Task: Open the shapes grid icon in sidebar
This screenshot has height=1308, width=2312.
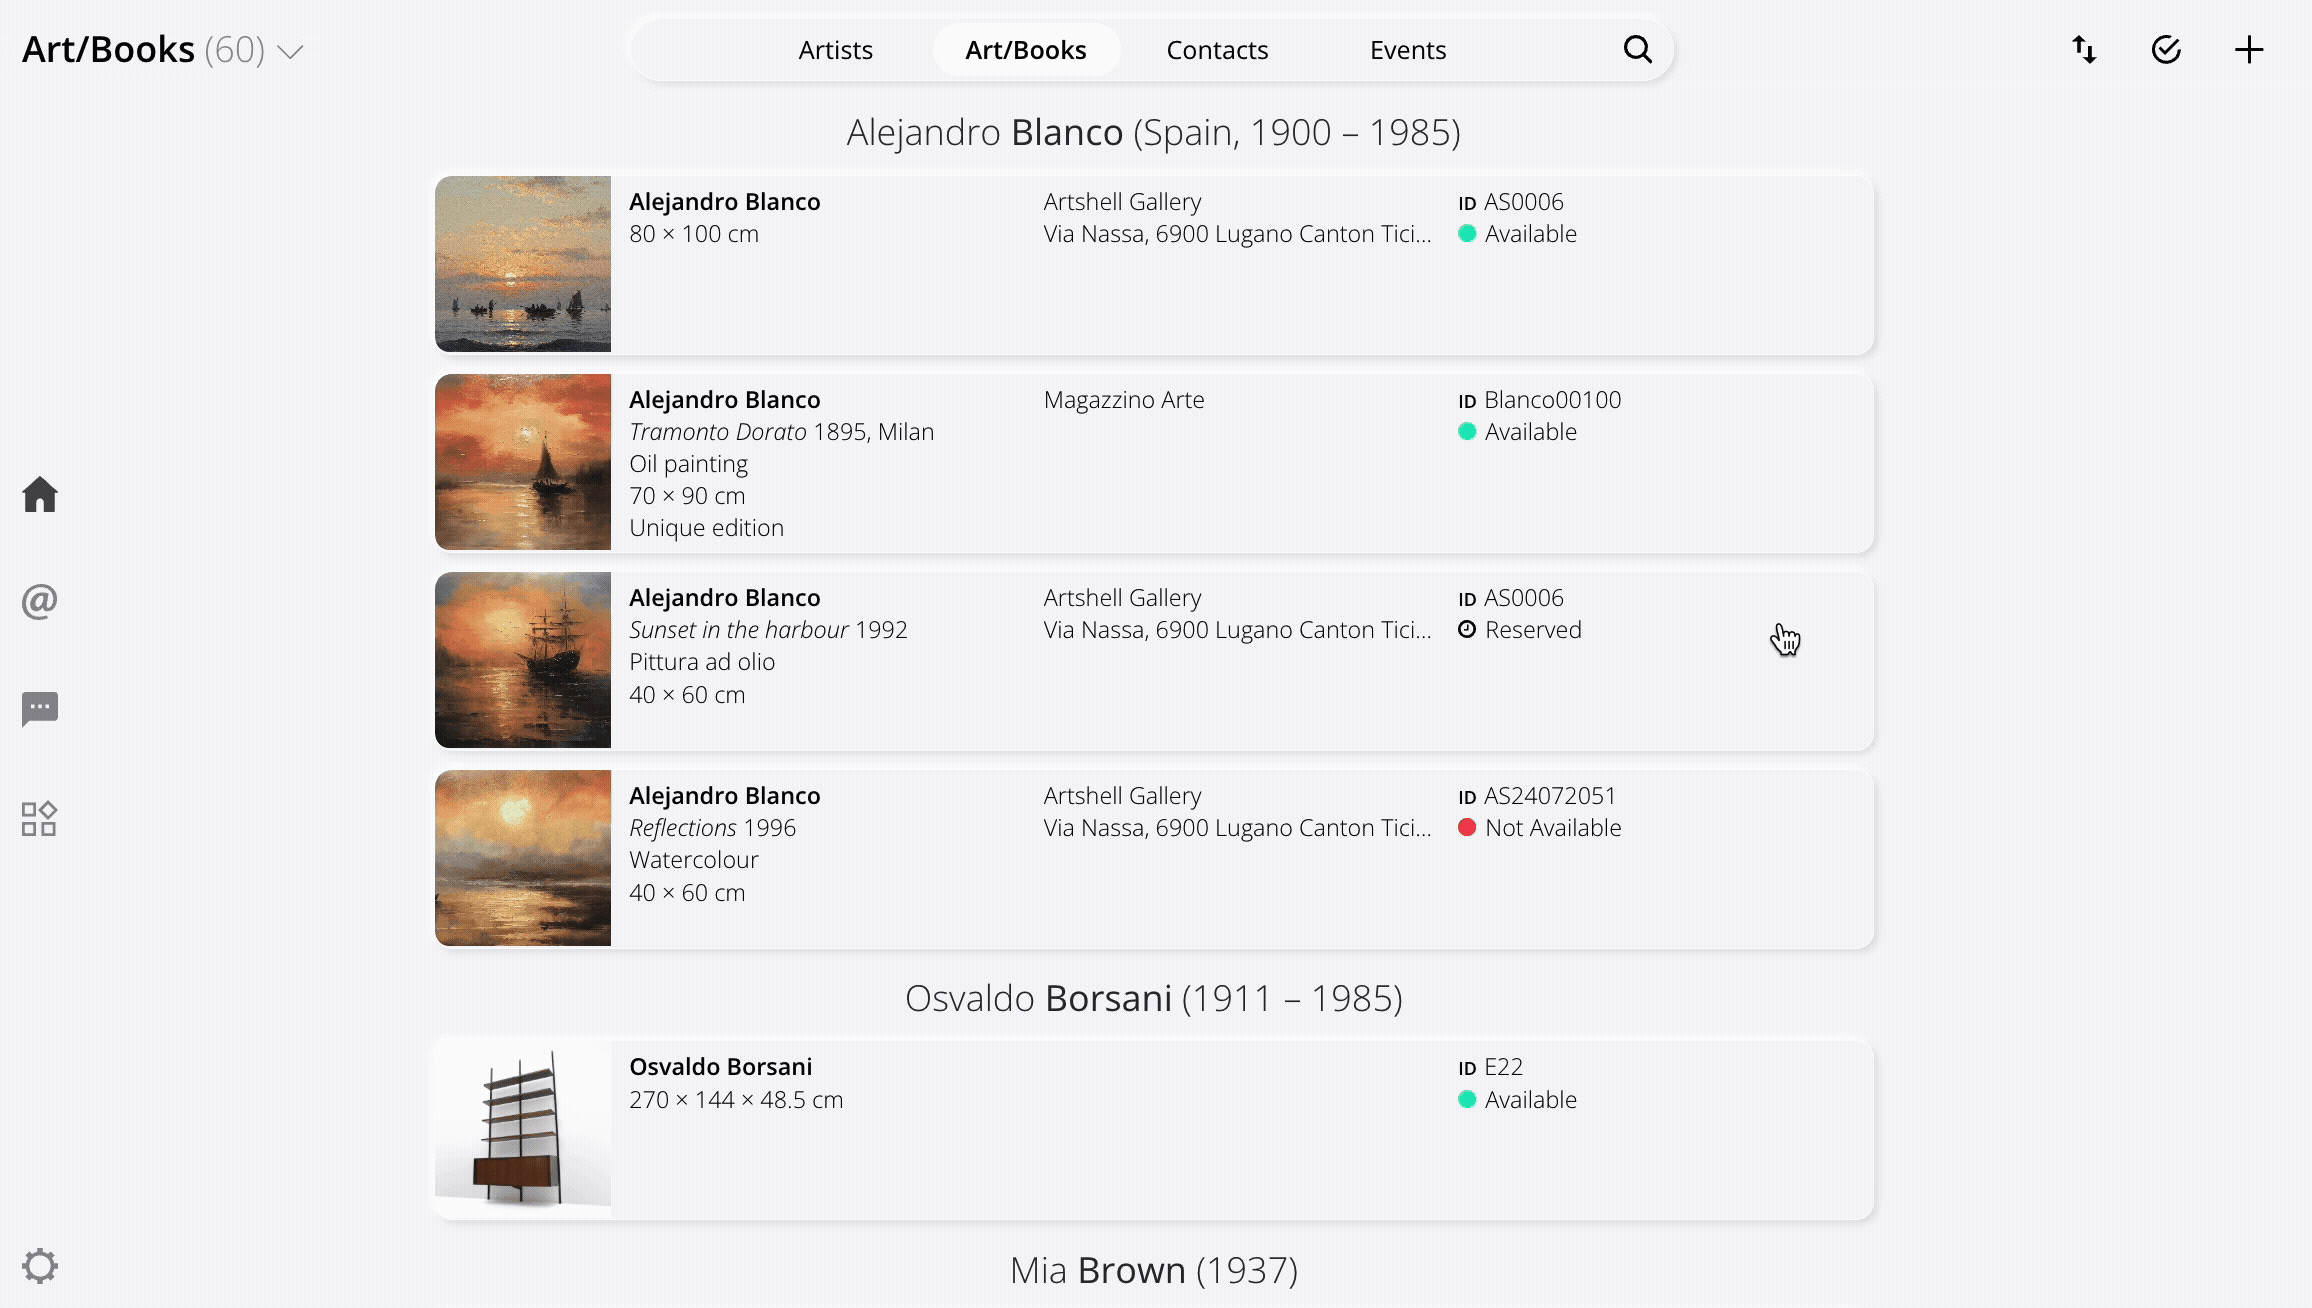Action: tap(40, 818)
